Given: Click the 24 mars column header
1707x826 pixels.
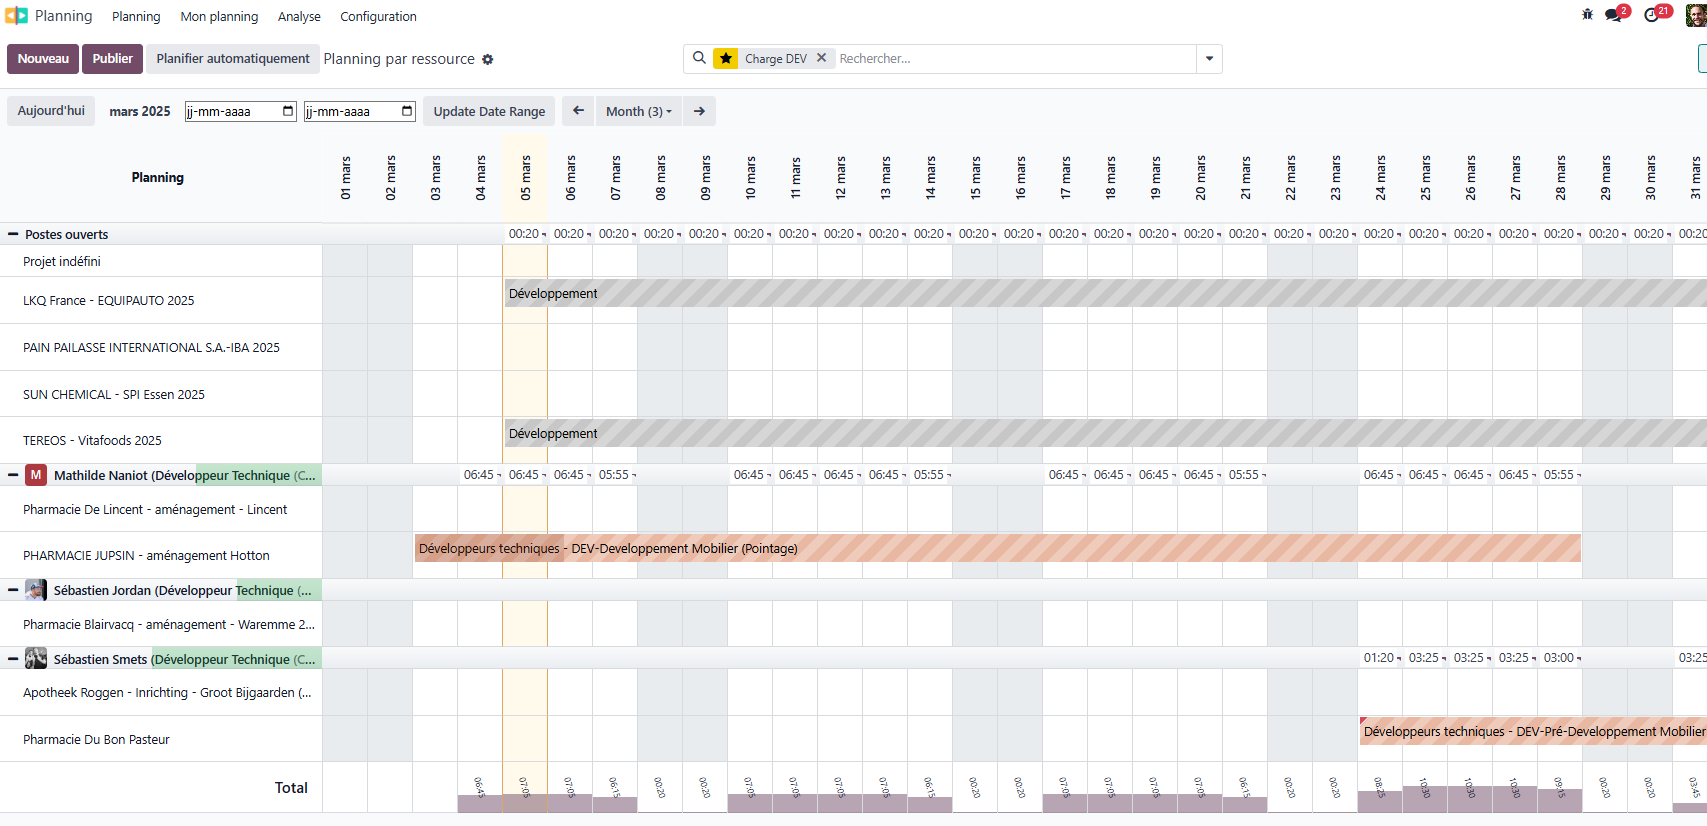Looking at the screenshot, I should click(1380, 178).
